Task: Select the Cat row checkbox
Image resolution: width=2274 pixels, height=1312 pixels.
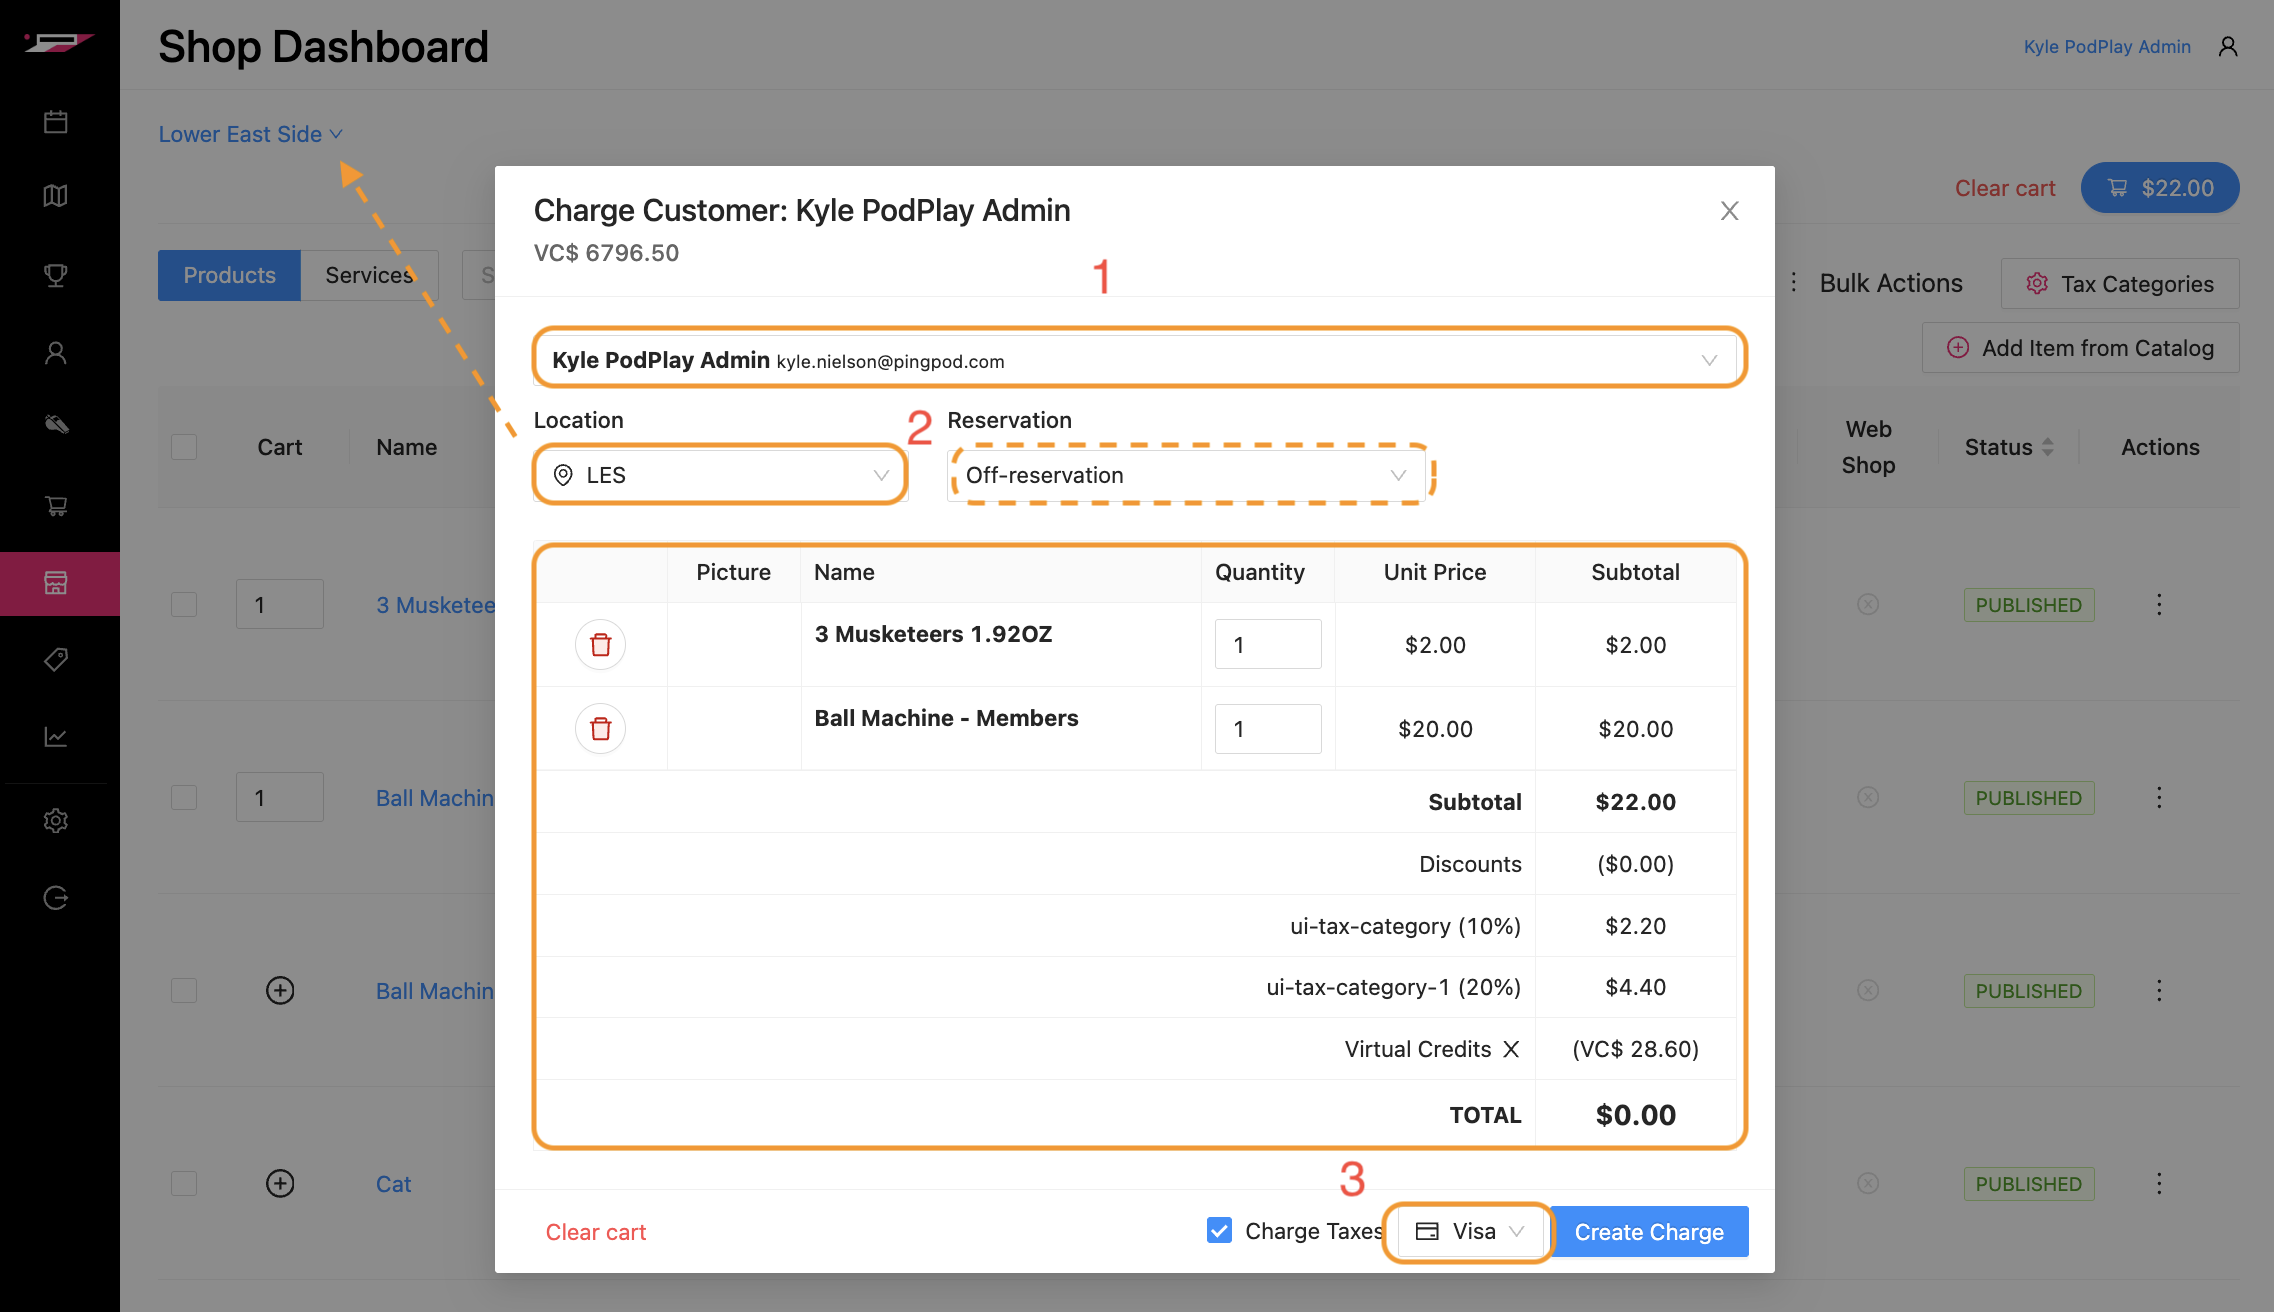Action: pyautogui.click(x=184, y=1183)
